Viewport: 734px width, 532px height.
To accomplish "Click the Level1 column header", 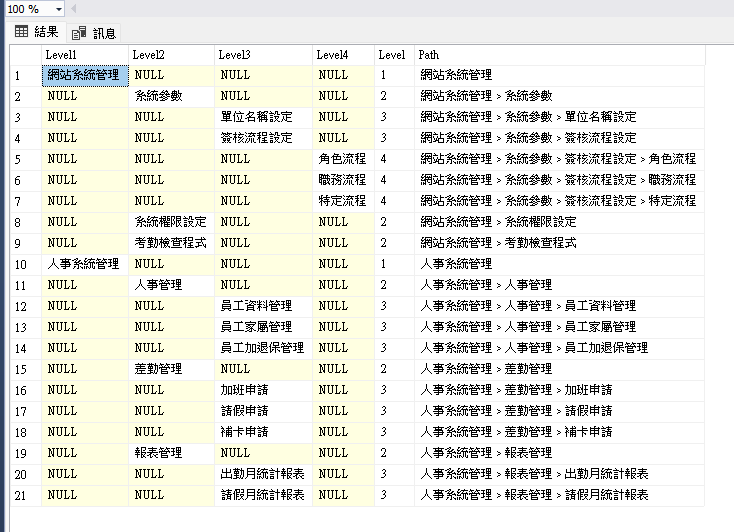I will pos(85,55).
